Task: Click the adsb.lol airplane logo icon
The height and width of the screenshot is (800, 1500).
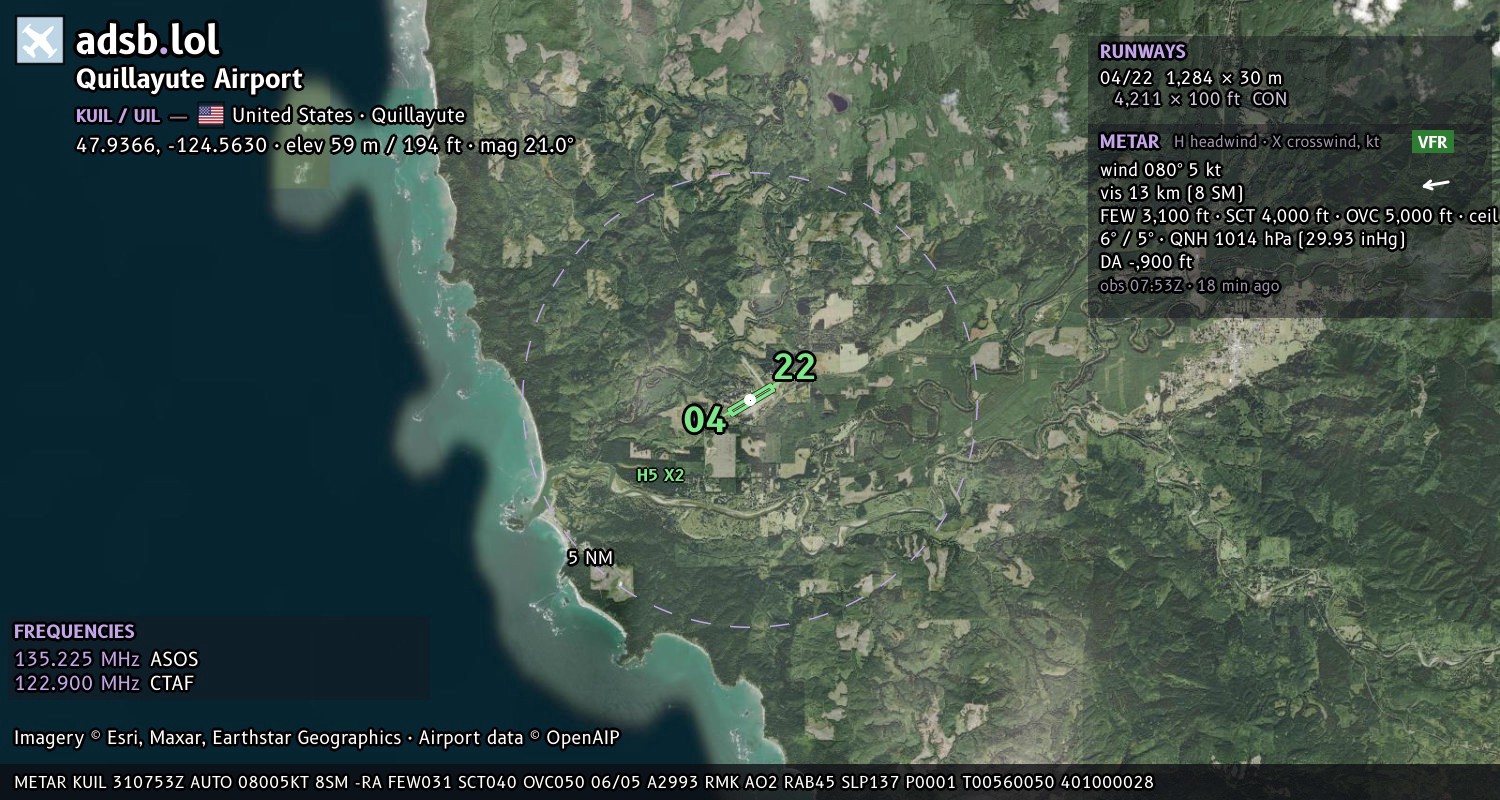Action: pyautogui.click(x=40, y=41)
